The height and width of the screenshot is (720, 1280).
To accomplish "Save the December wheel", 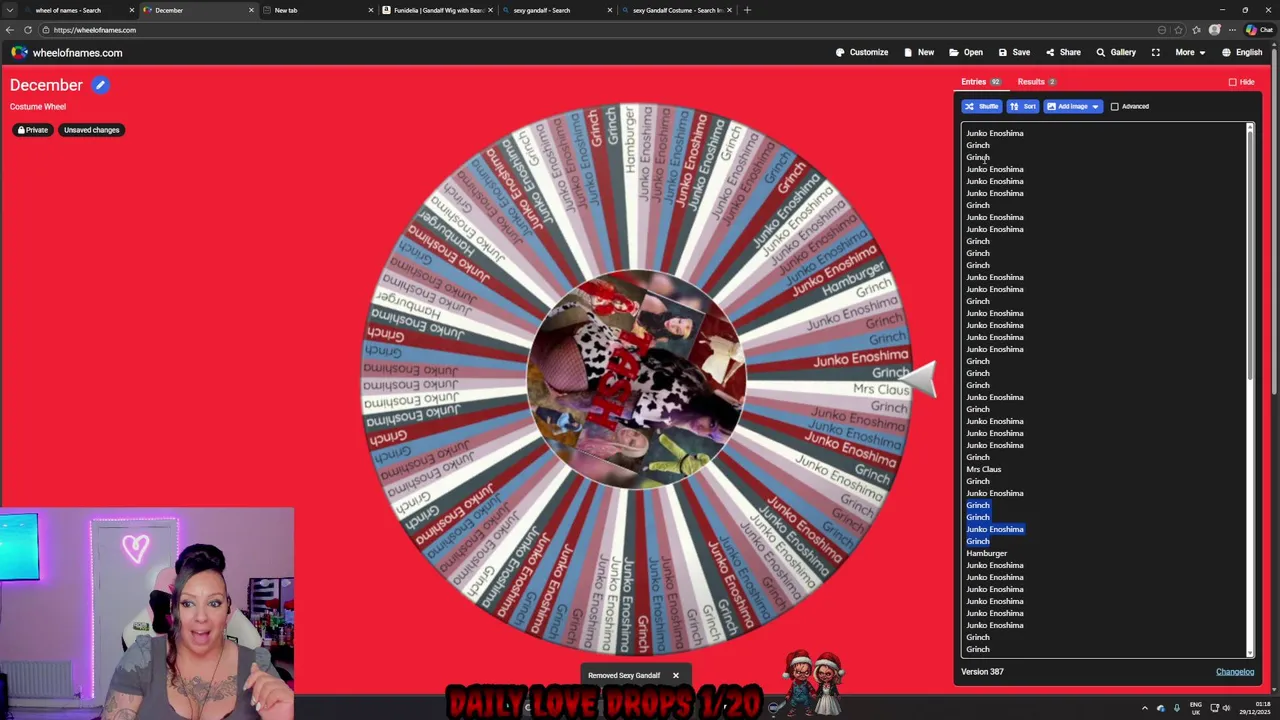I will [x=1014, y=52].
